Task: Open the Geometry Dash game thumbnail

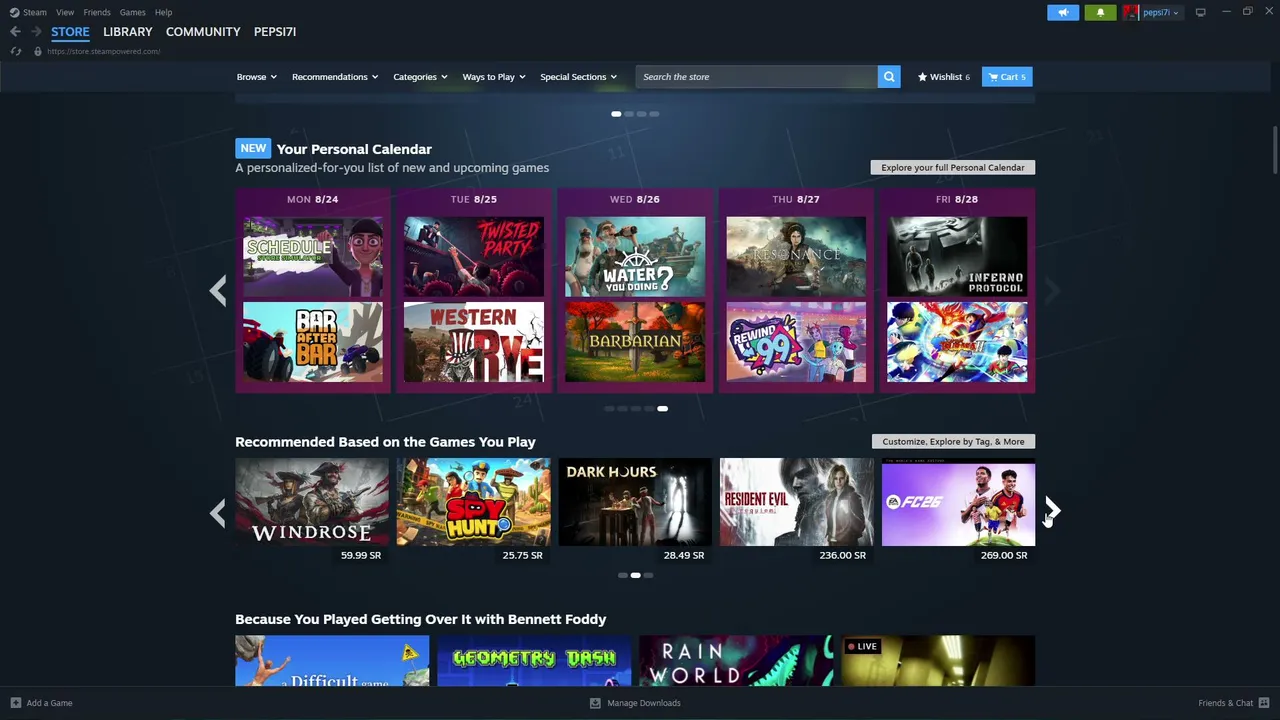Action: pyautogui.click(x=534, y=661)
